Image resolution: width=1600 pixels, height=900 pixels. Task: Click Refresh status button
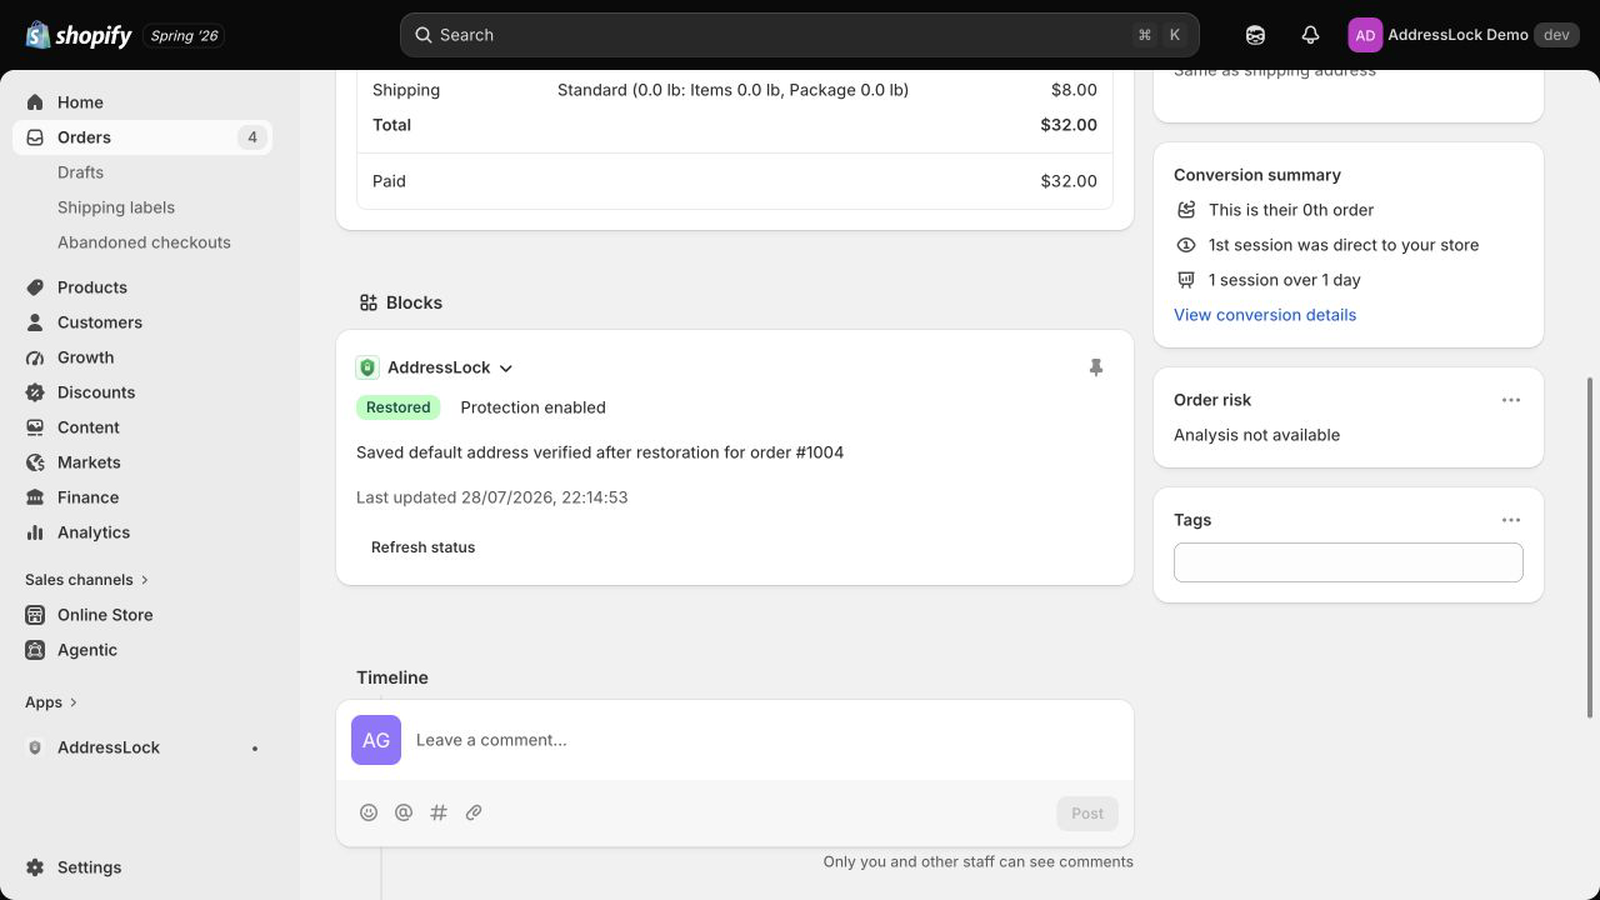click(x=423, y=547)
